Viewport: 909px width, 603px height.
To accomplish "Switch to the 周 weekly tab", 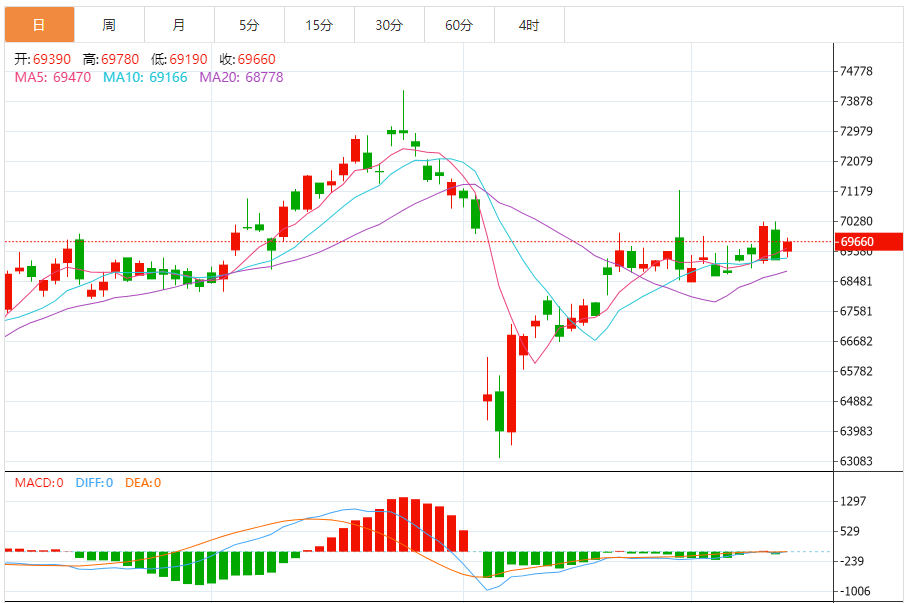I will (x=110, y=25).
